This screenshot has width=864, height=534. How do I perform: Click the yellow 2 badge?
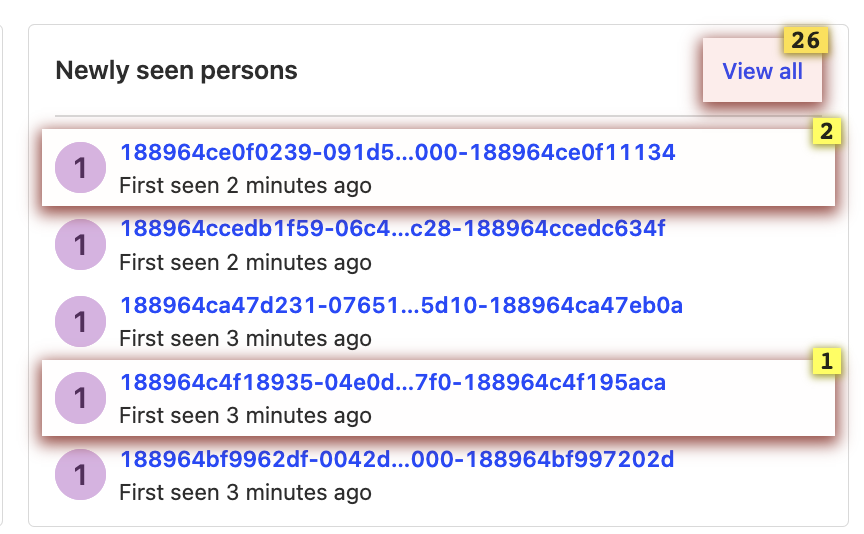click(826, 131)
